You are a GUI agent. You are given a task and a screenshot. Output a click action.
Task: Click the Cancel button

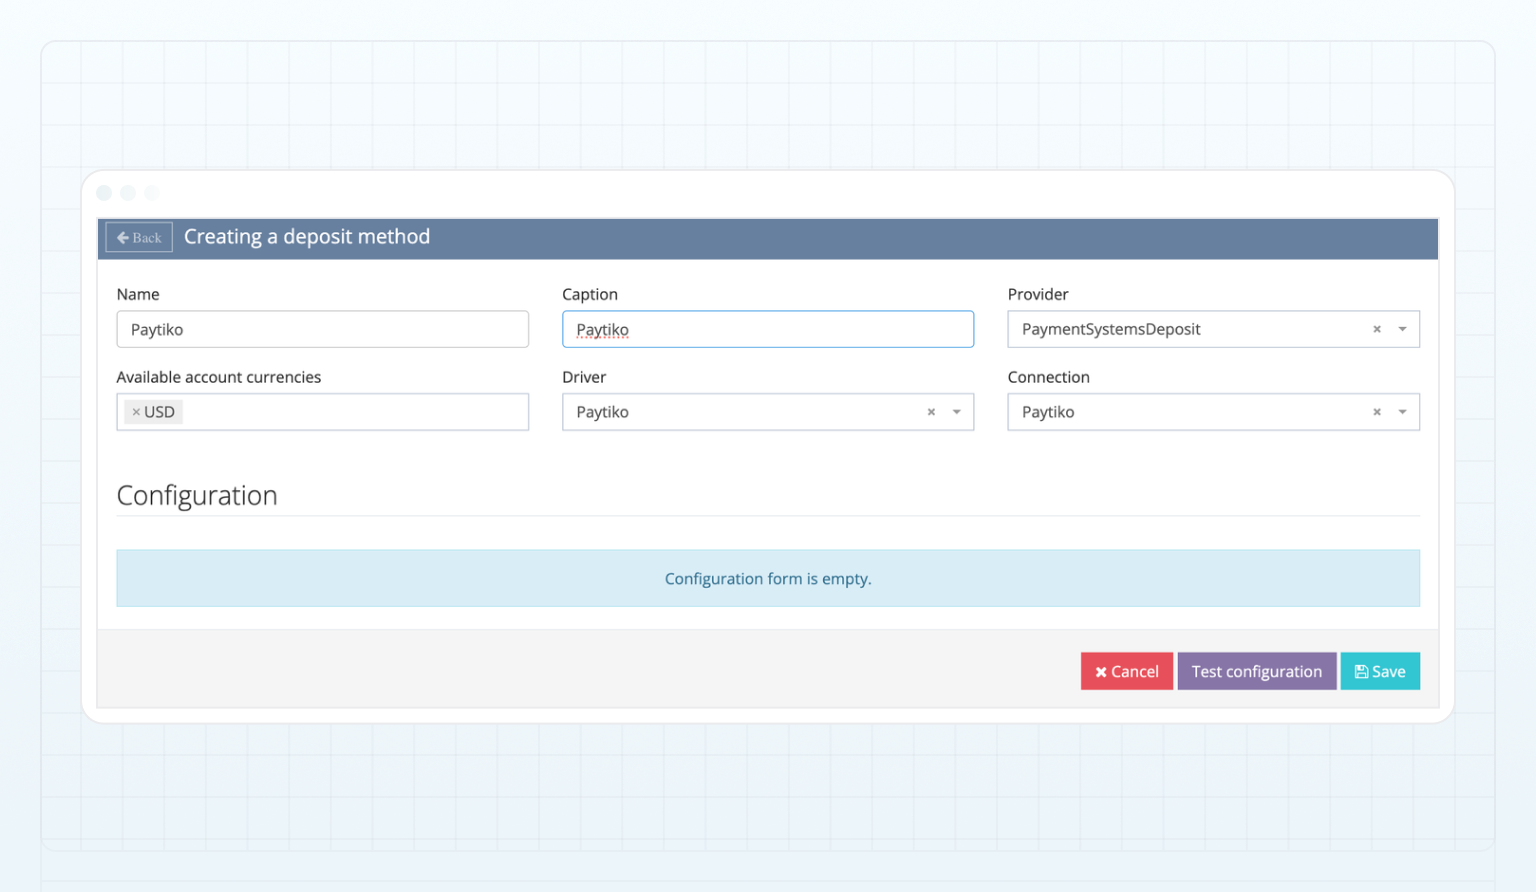tap(1127, 671)
